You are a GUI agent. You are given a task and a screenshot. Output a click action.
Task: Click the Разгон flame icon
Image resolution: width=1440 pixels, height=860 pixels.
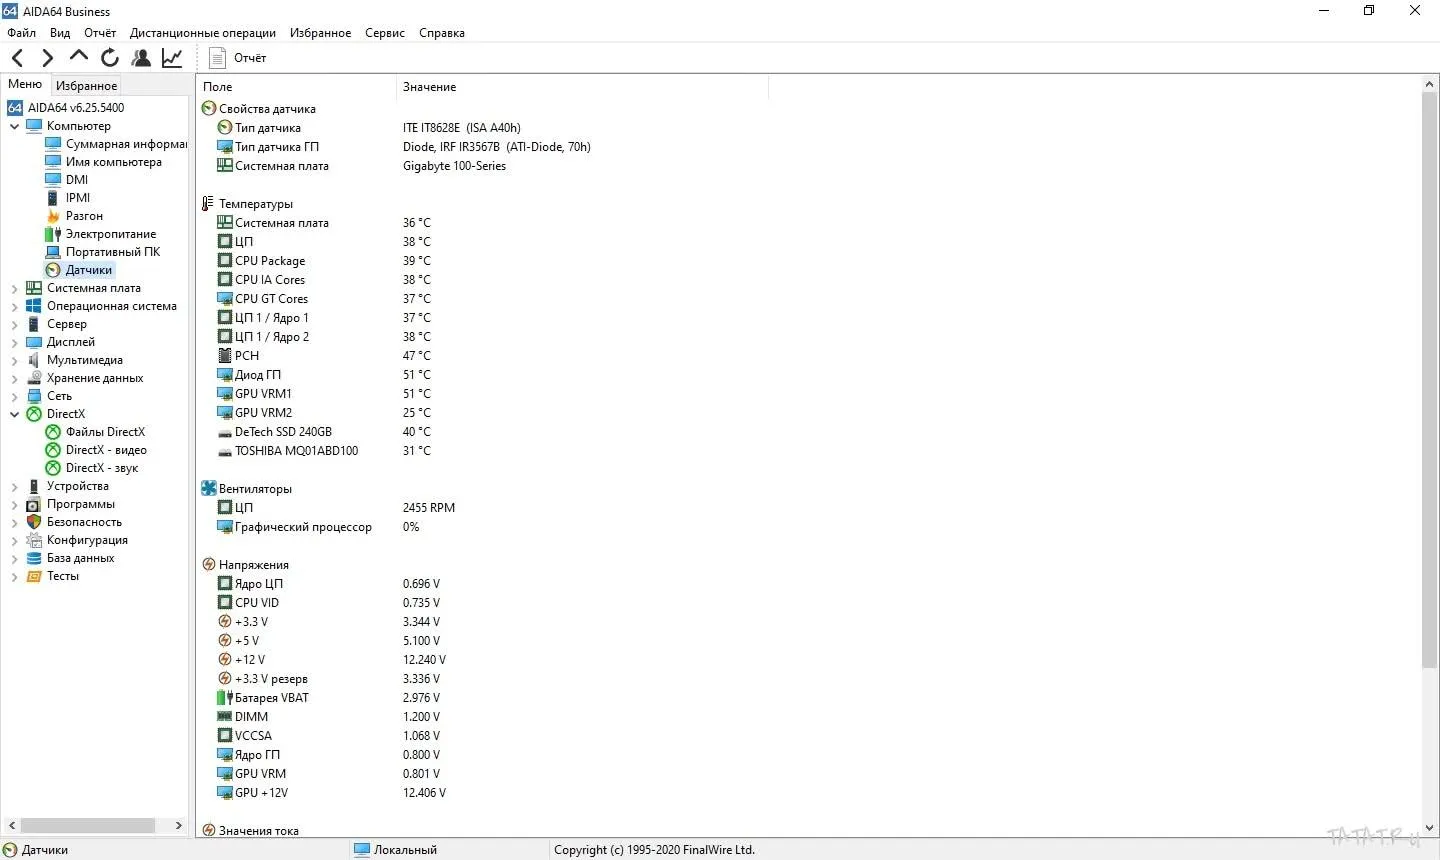click(53, 216)
